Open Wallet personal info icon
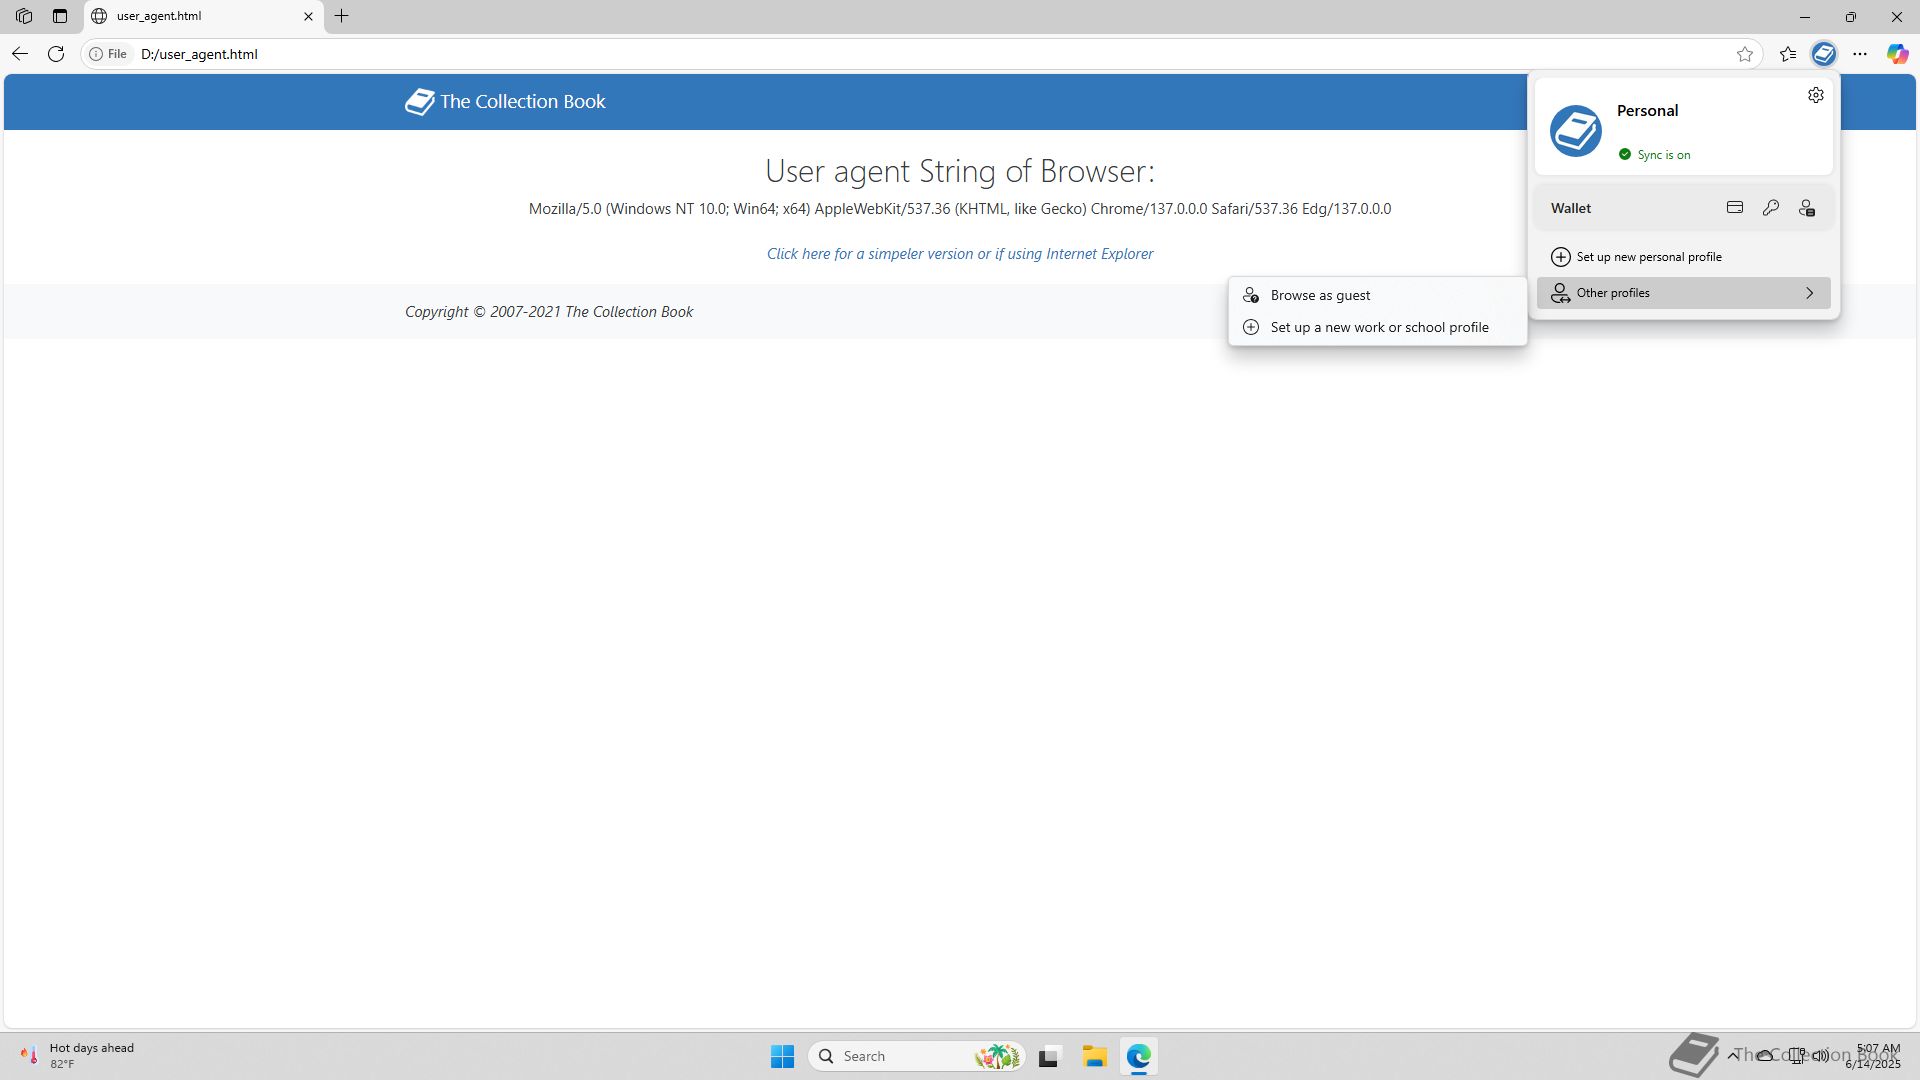Image resolution: width=1920 pixels, height=1080 pixels. (1807, 208)
